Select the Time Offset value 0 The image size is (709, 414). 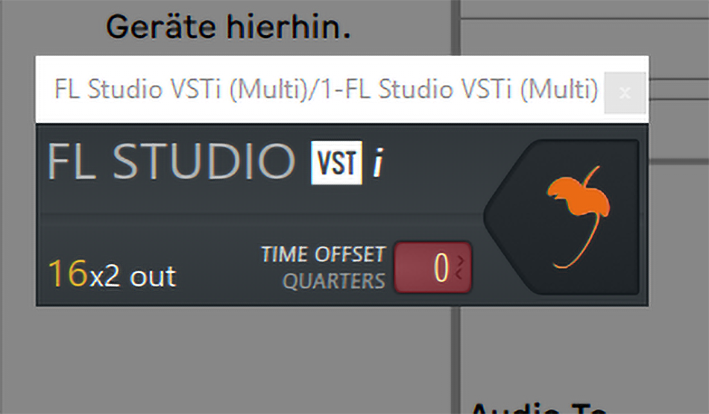[441, 268]
